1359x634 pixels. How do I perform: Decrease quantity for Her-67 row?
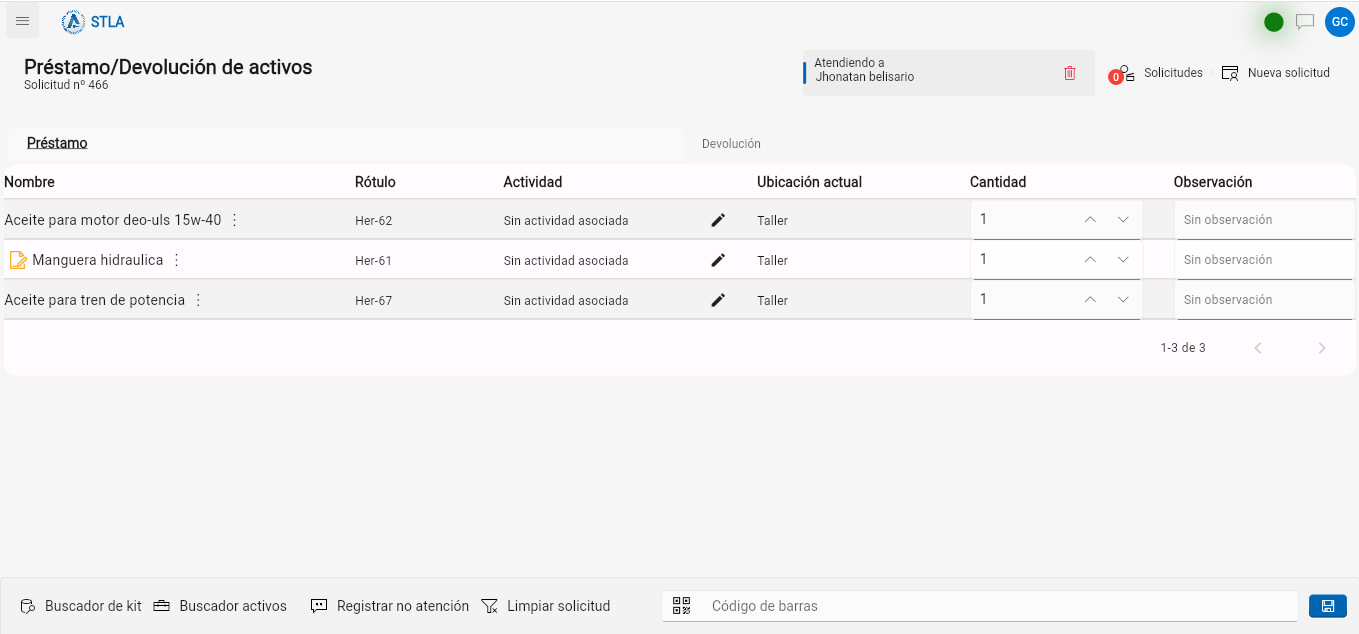tap(1123, 300)
